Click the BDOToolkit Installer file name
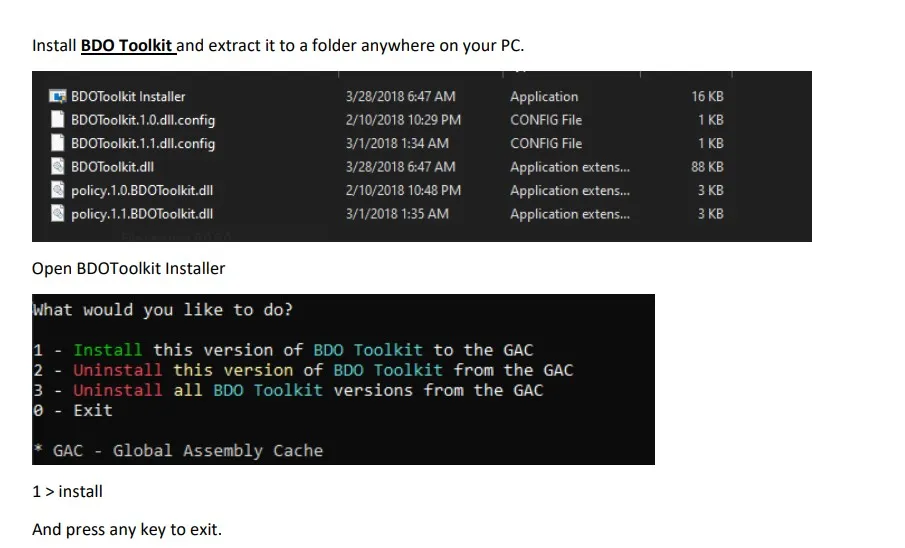Image resolution: width=905 pixels, height=548 pixels. tap(128, 97)
